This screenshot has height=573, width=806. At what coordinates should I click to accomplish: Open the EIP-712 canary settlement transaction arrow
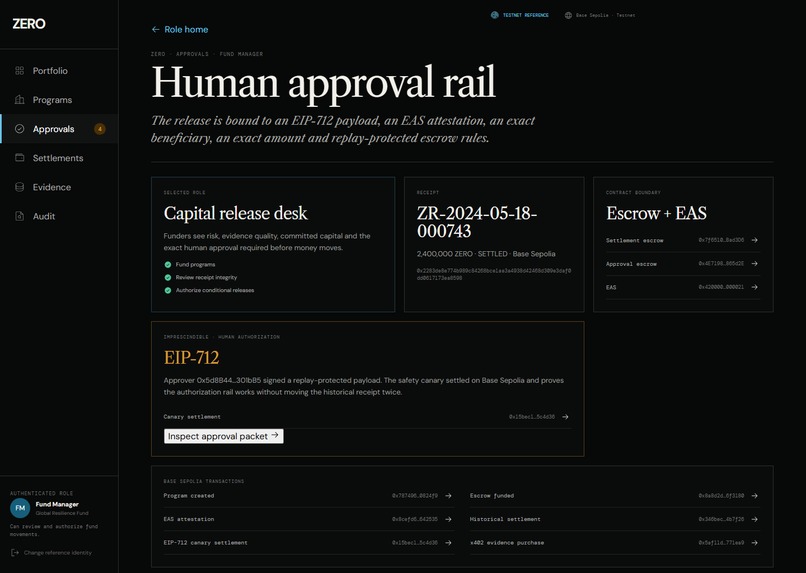click(448, 543)
